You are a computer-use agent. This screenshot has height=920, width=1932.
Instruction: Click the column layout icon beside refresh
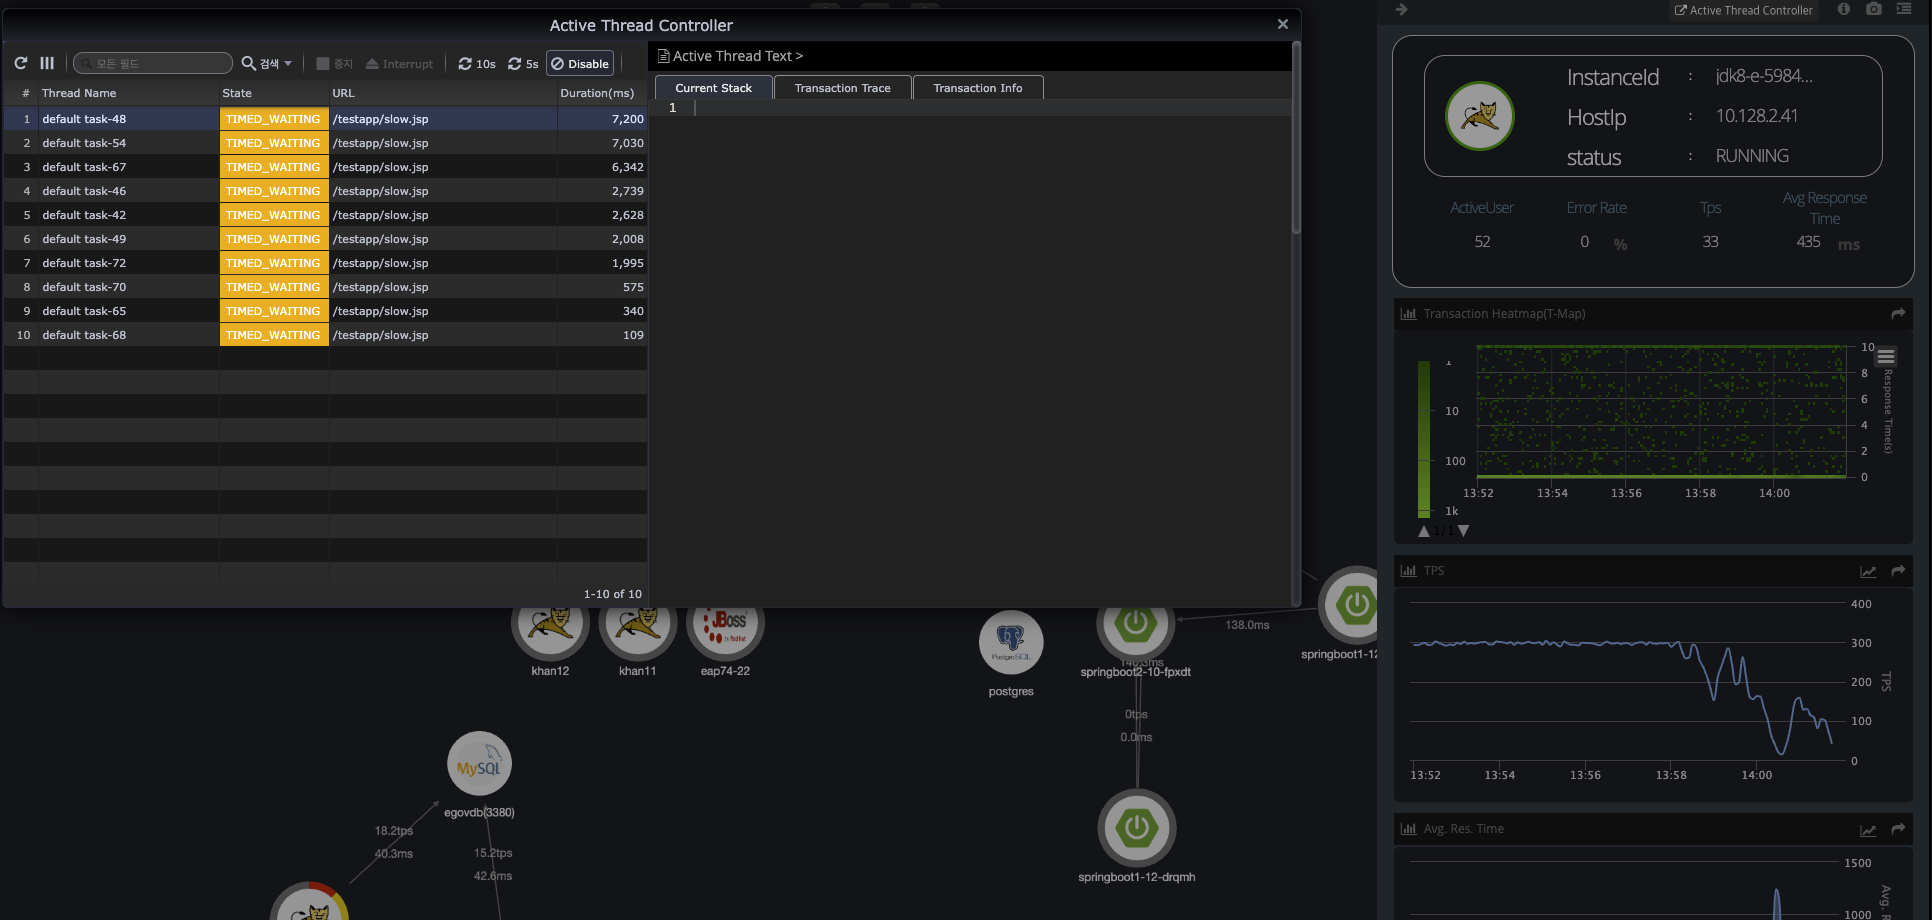(x=47, y=63)
